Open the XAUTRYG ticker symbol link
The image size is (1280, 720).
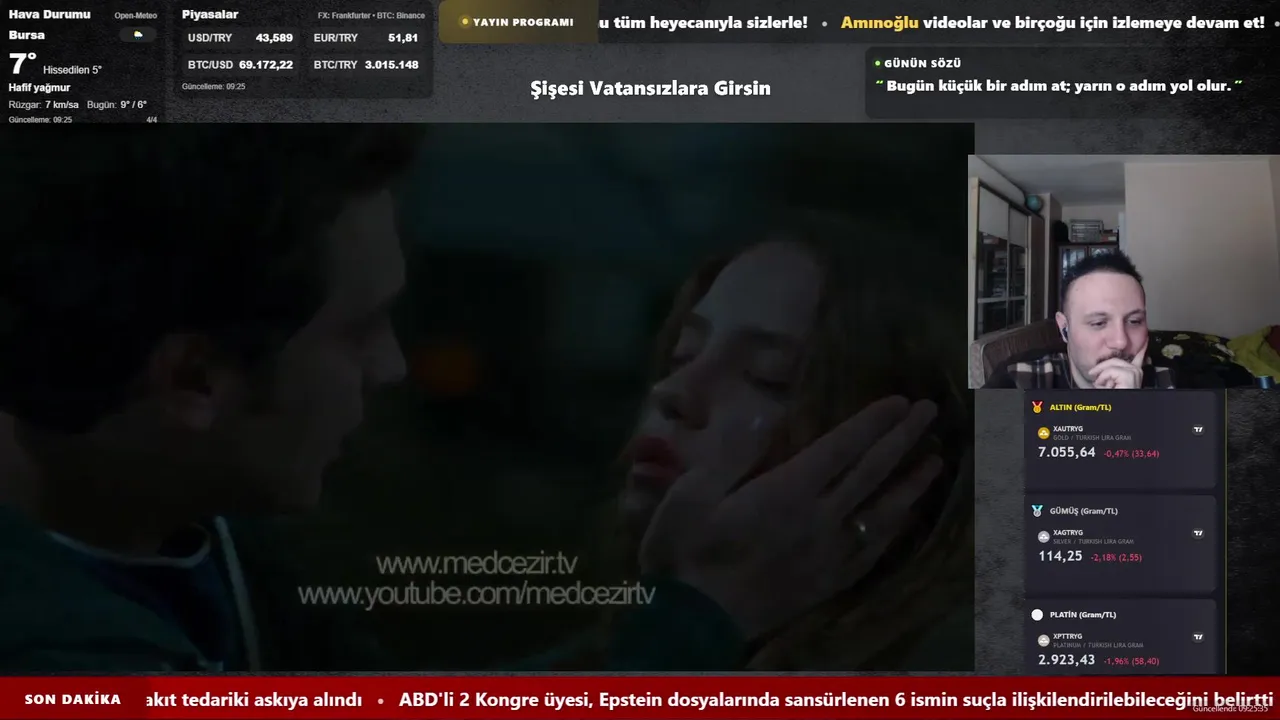point(1068,429)
